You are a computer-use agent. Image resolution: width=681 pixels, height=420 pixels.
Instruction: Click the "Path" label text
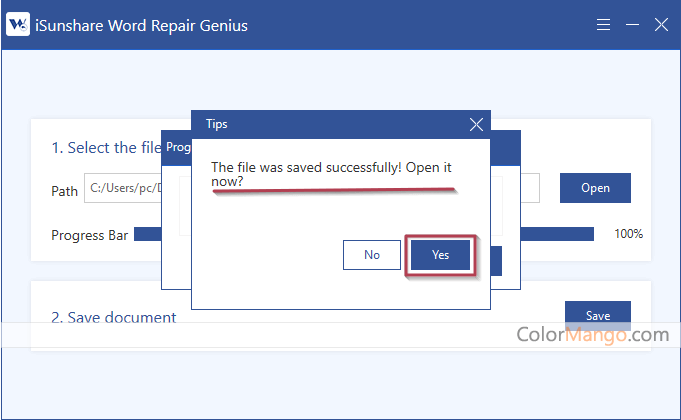[x=64, y=190]
